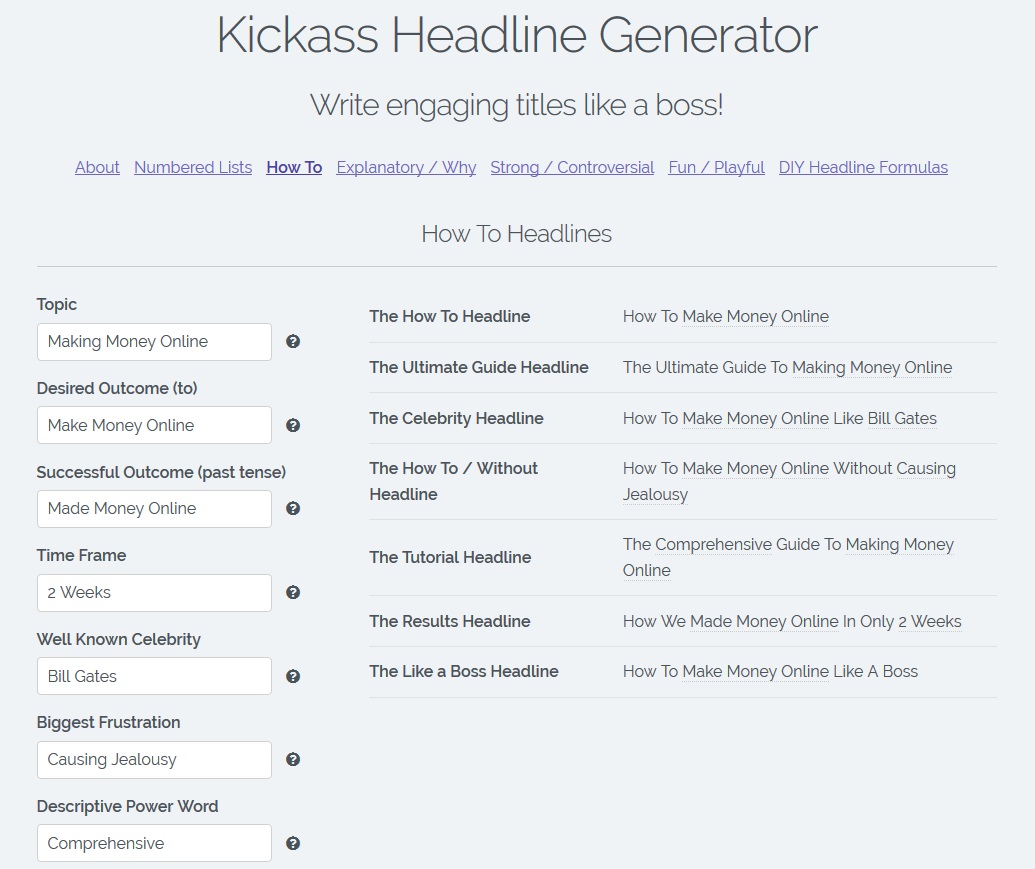Click the Well Known Celebrity input field
This screenshot has height=869, width=1035.
(153, 676)
